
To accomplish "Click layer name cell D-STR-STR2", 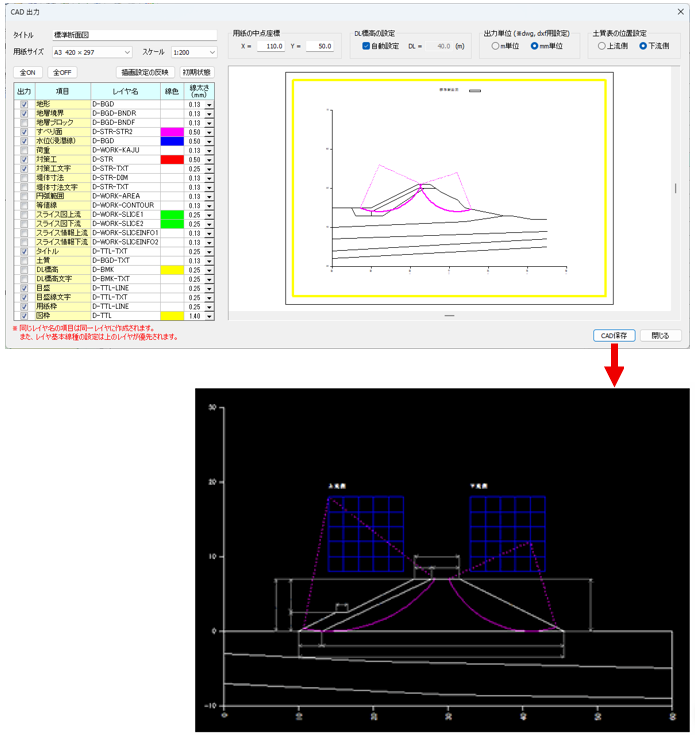I will pos(126,132).
